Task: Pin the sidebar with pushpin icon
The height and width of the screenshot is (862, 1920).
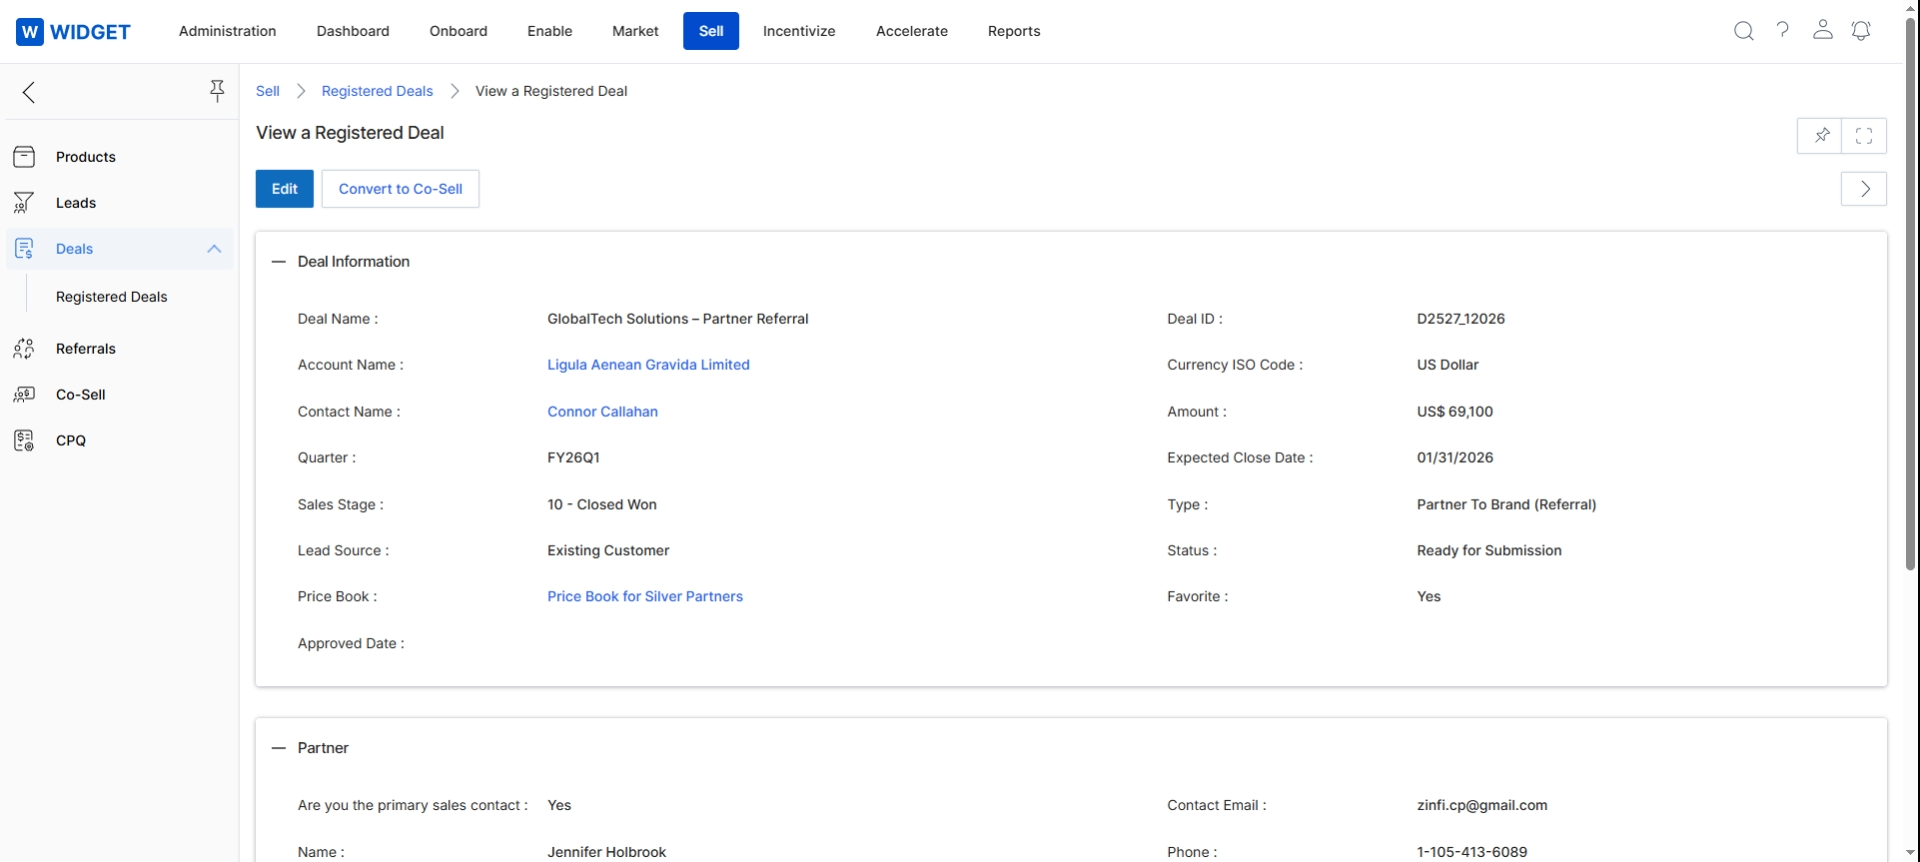Action: pos(217,92)
